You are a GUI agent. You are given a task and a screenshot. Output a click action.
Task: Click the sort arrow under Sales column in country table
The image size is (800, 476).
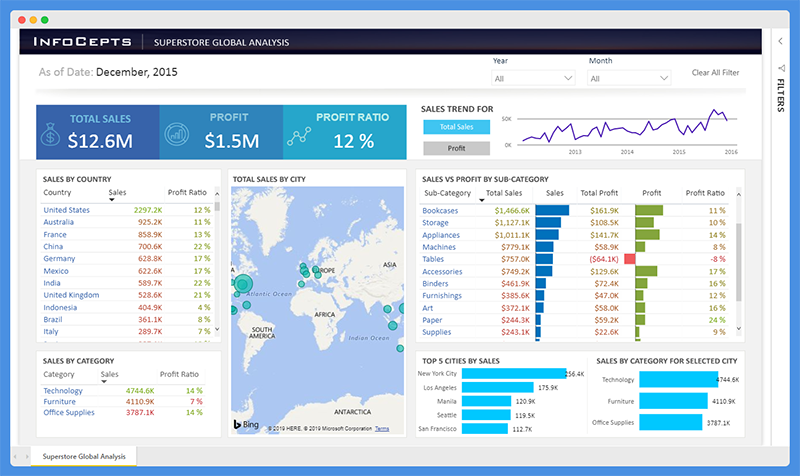[111, 199]
